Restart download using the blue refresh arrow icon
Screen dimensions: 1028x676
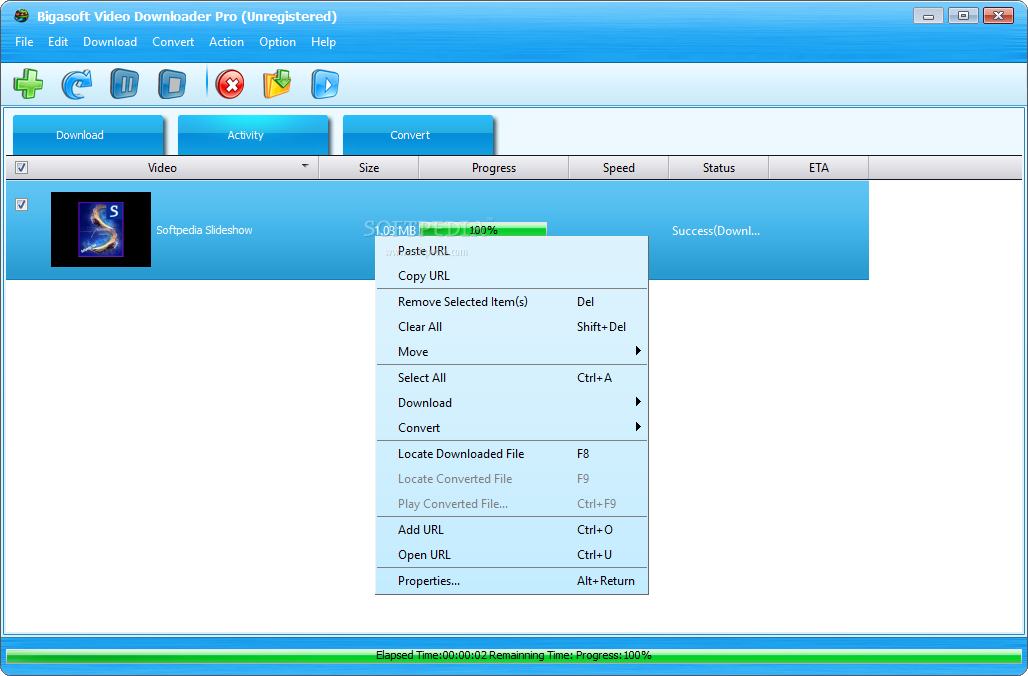76,83
